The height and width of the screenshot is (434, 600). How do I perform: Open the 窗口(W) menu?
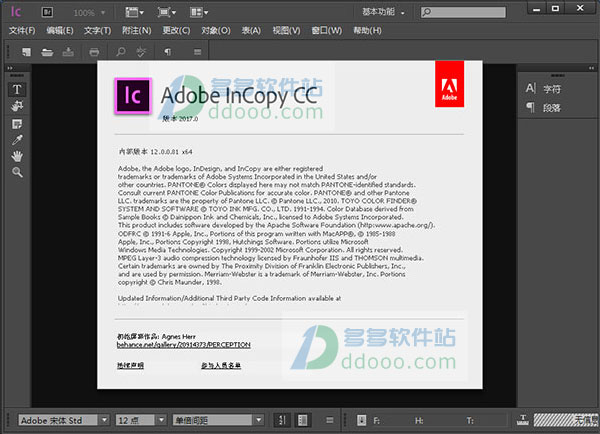326,30
